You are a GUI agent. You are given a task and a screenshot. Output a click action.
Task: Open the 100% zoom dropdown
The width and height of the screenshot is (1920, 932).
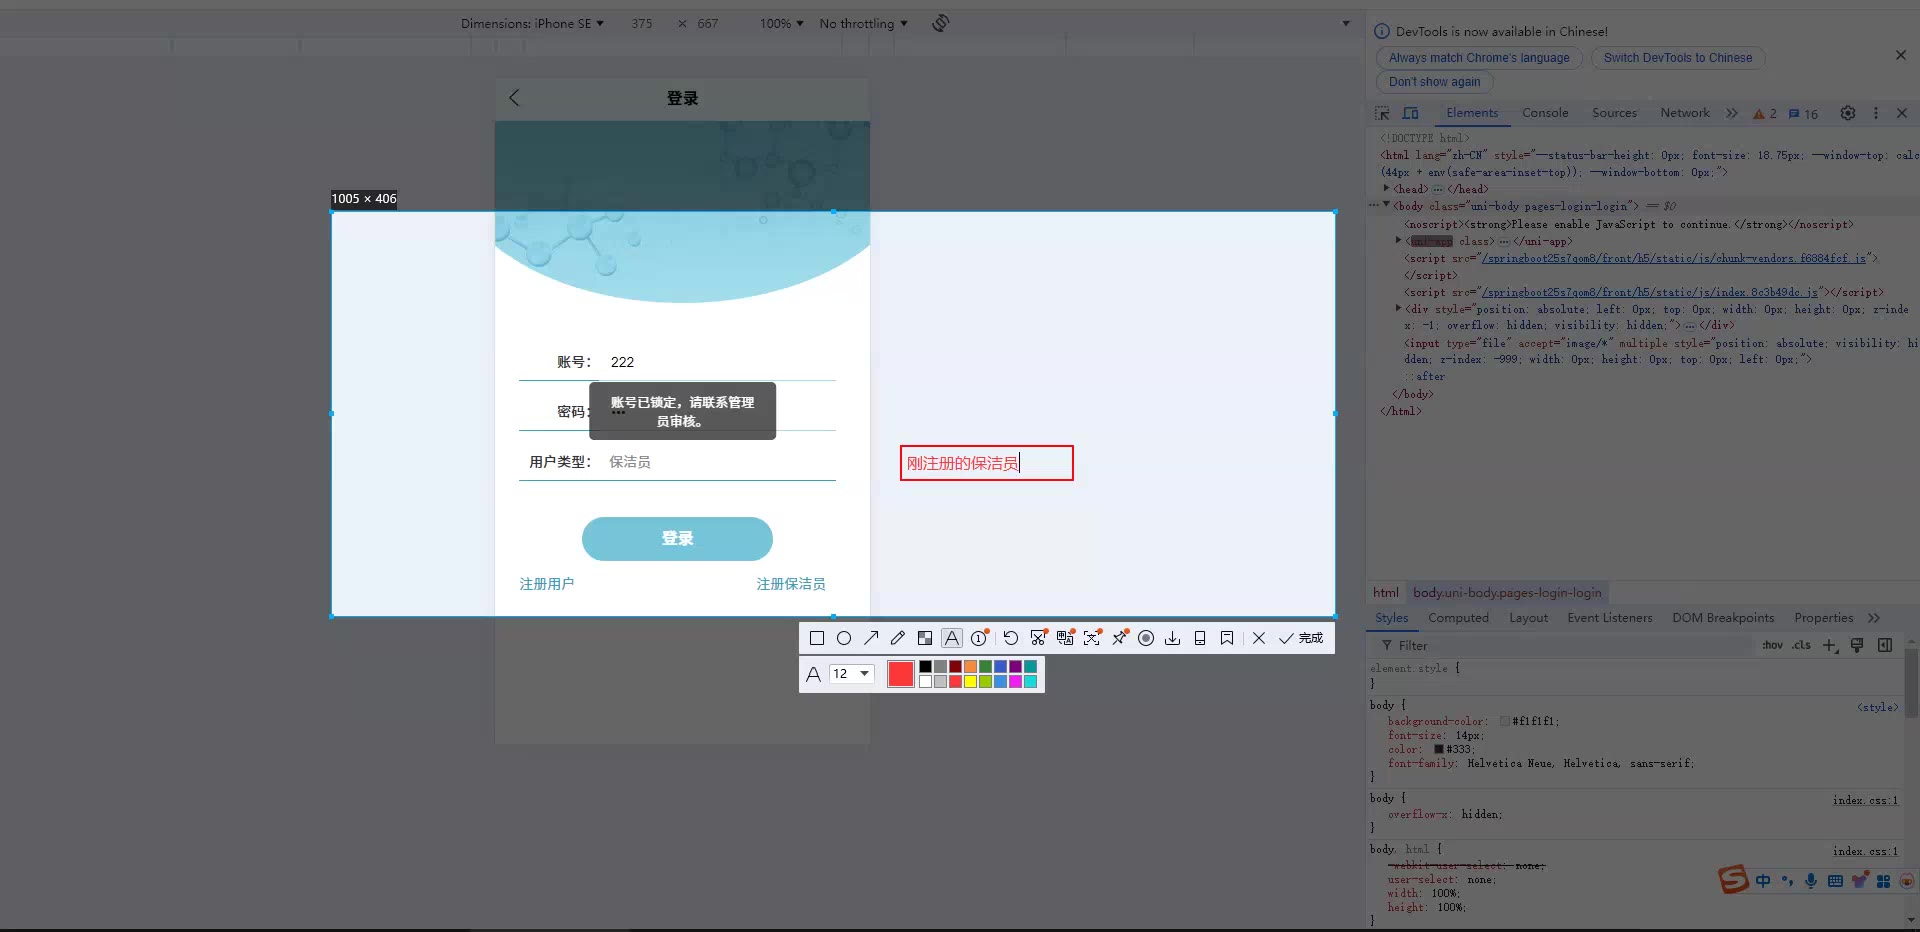tap(781, 23)
